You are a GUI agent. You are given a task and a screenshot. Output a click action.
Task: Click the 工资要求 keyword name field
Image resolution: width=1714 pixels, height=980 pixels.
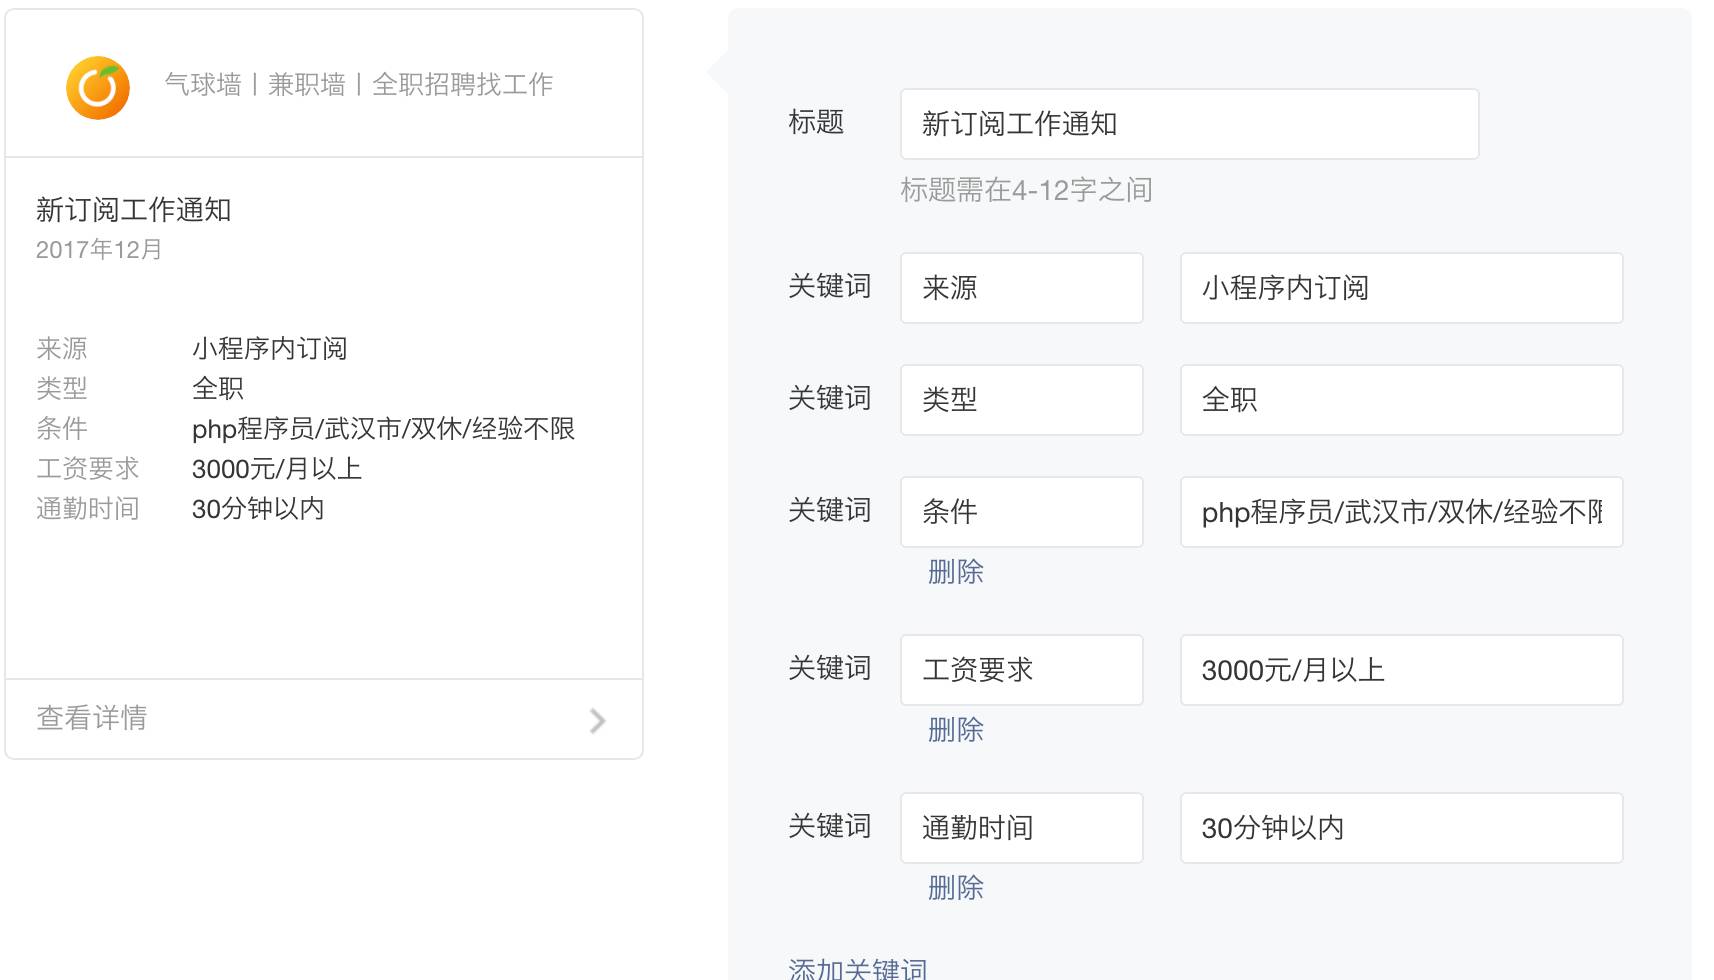click(1020, 670)
